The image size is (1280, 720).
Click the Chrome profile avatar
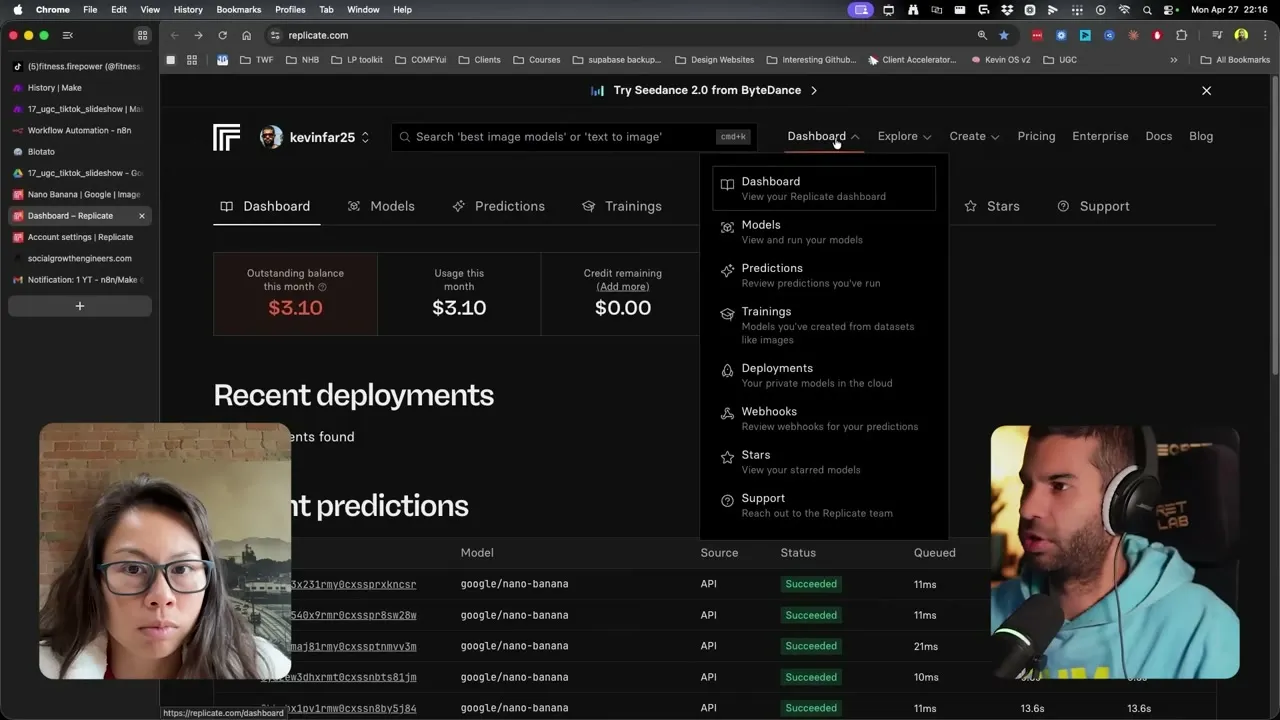pos(1241,35)
